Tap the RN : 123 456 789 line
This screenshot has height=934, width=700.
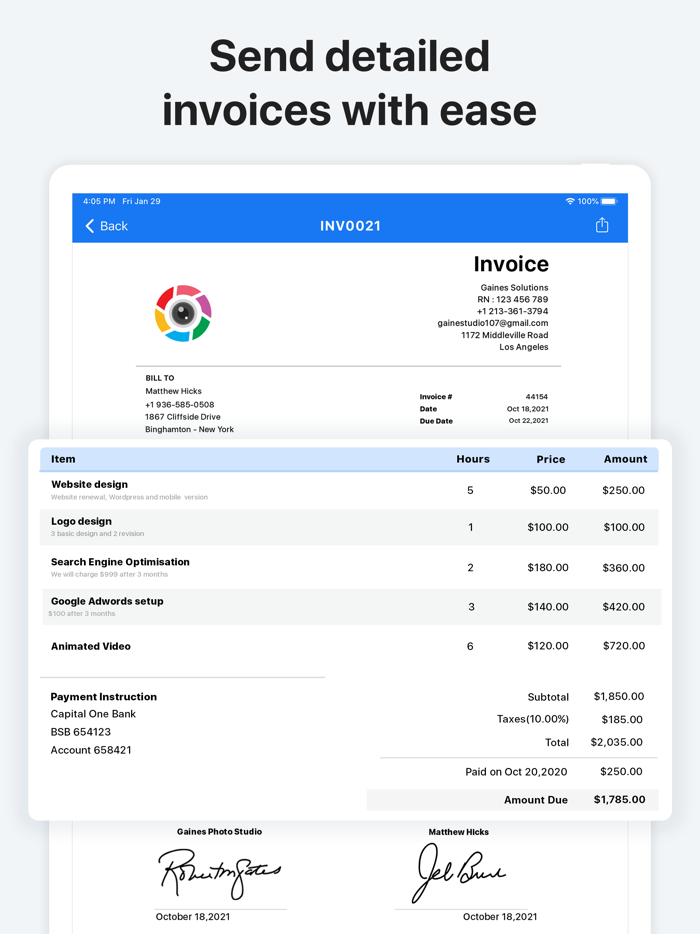point(512,299)
